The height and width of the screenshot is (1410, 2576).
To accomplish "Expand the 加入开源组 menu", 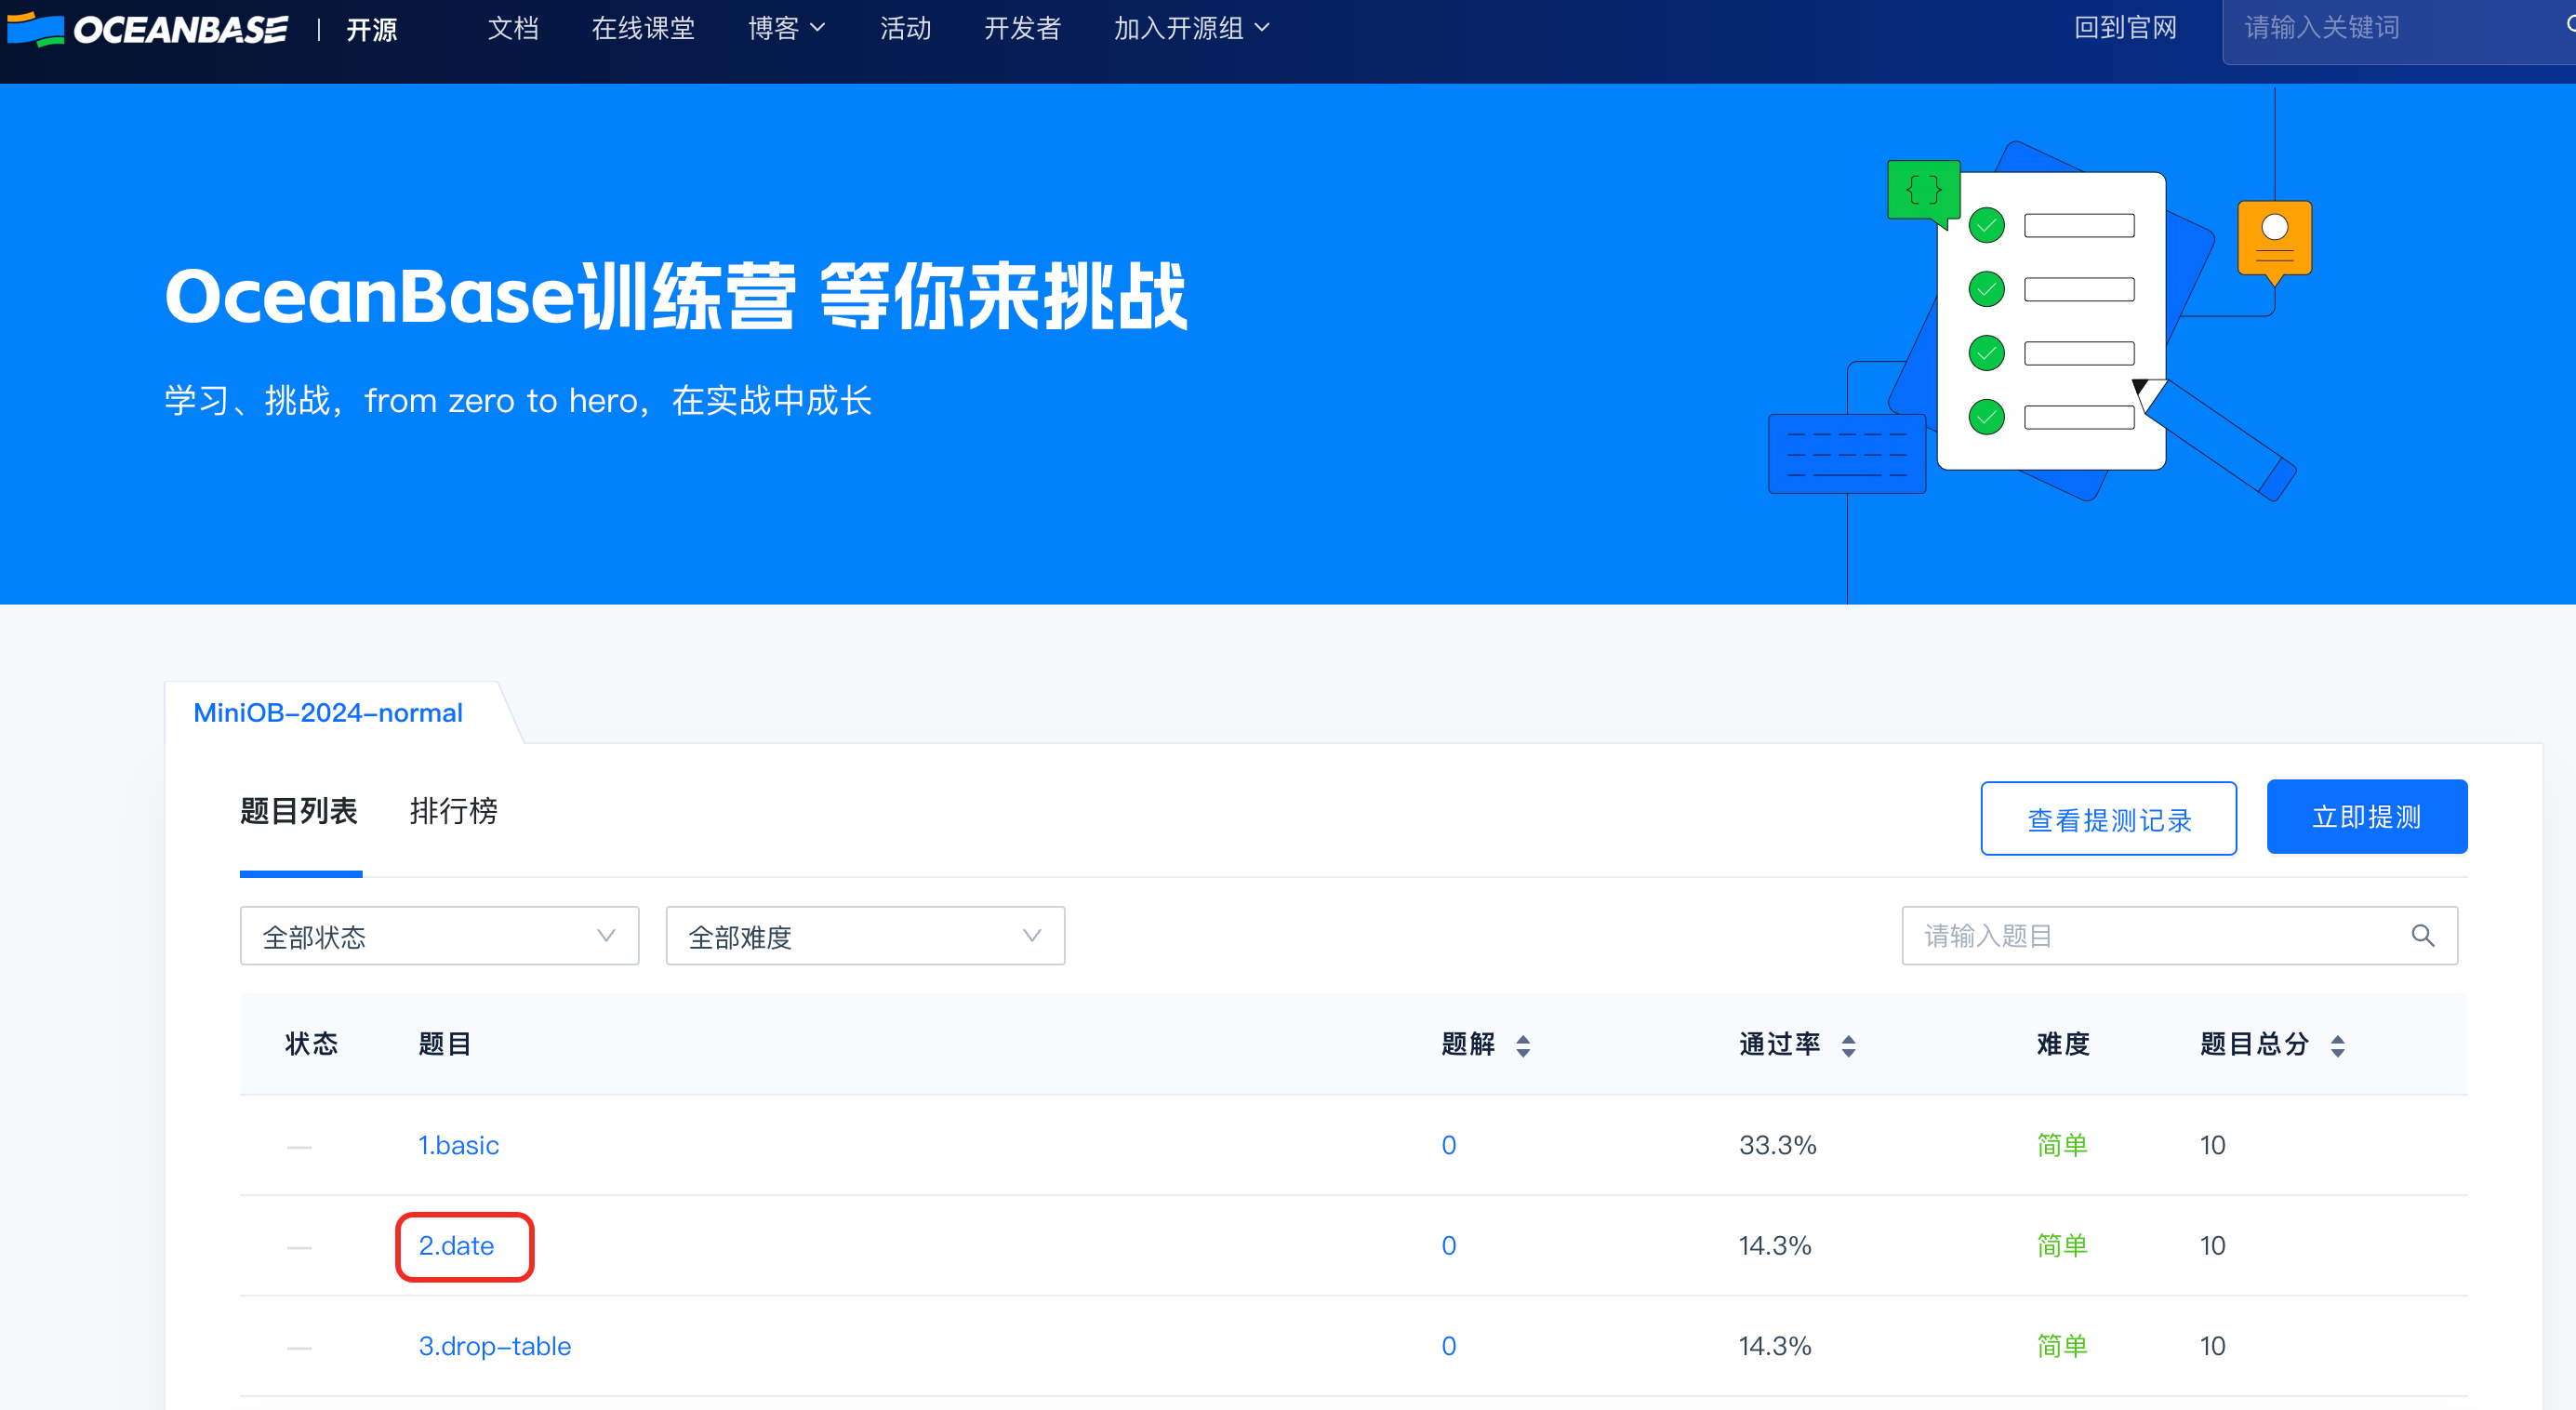I will point(1192,28).
